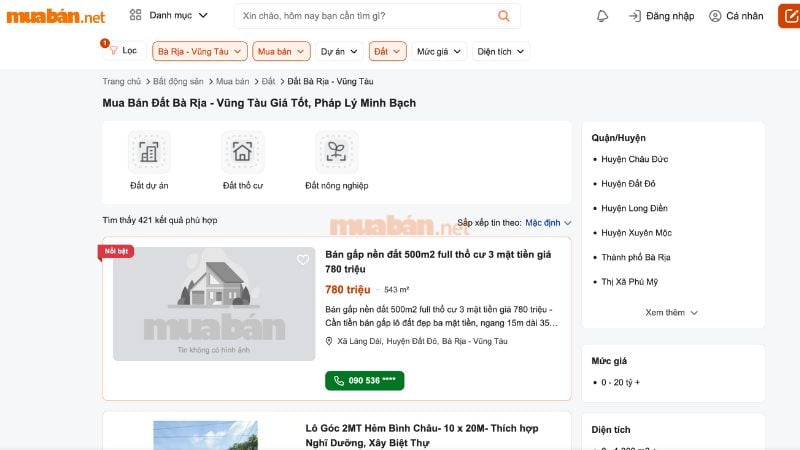The width and height of the screenshot is (800, 450).
Task: Click the Nổi bật badge
Action: (116, 252)
